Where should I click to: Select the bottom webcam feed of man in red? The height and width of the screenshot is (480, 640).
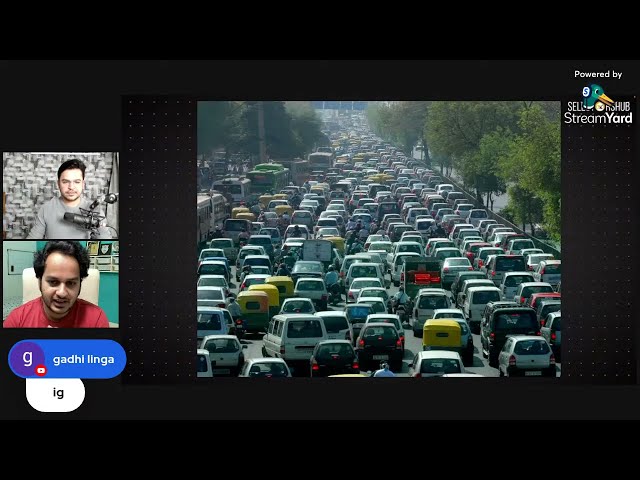click(60, 284)
